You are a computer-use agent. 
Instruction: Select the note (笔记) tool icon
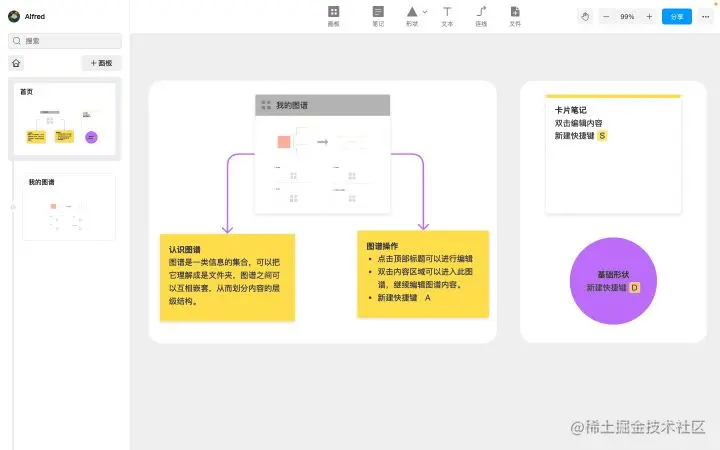click(x=378, y=11)
